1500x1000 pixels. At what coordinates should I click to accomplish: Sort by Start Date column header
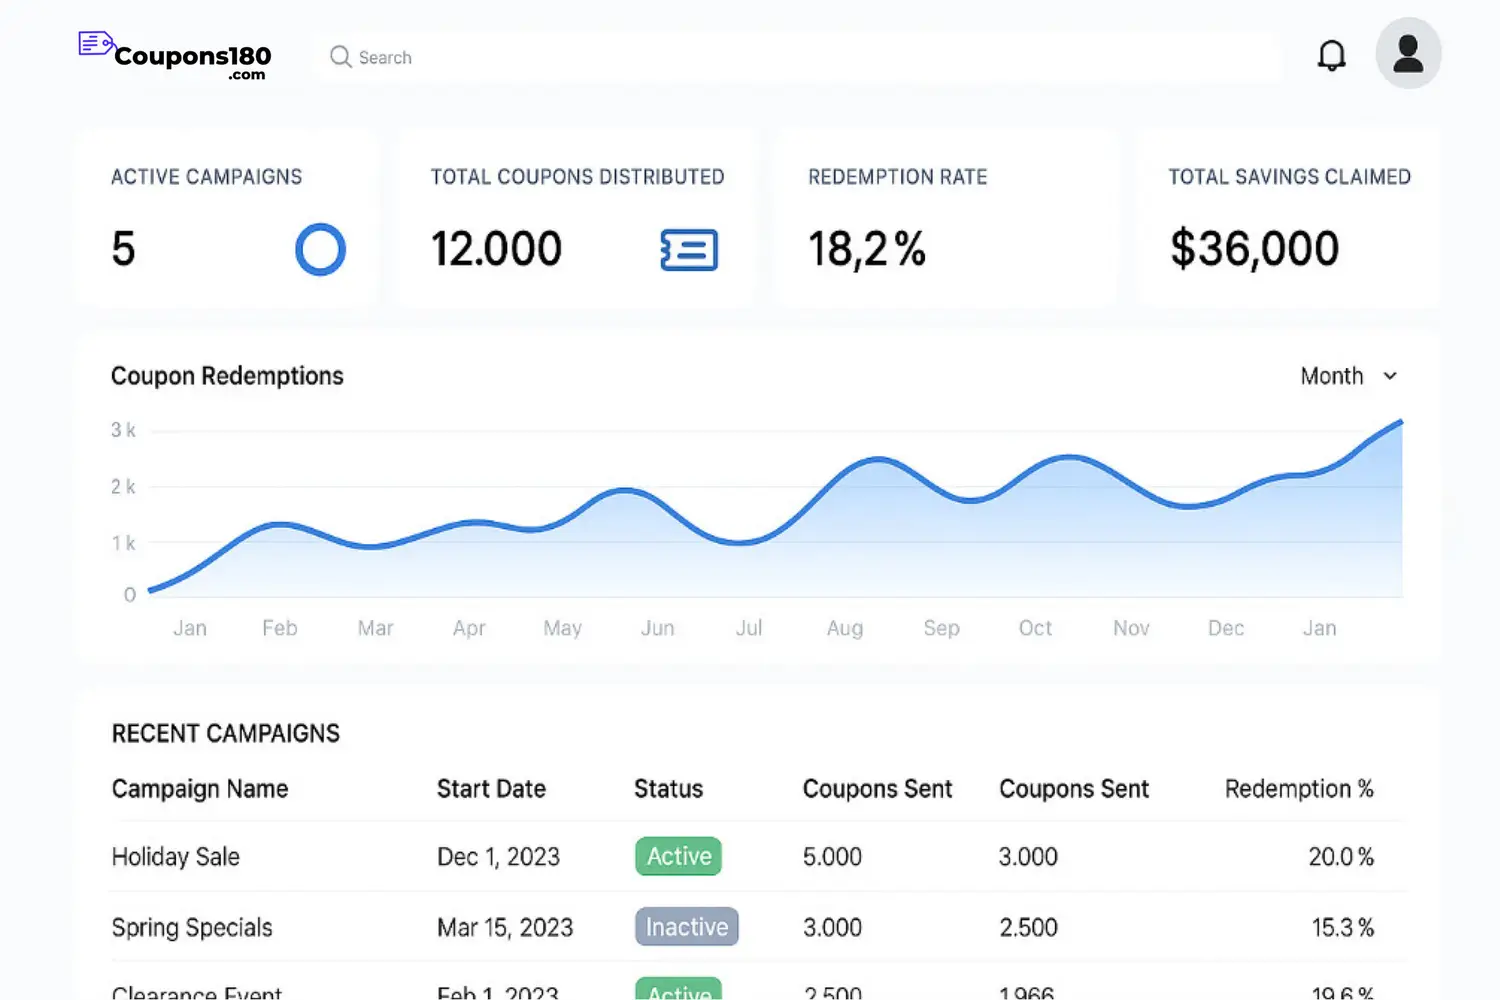tap(491, 789)
